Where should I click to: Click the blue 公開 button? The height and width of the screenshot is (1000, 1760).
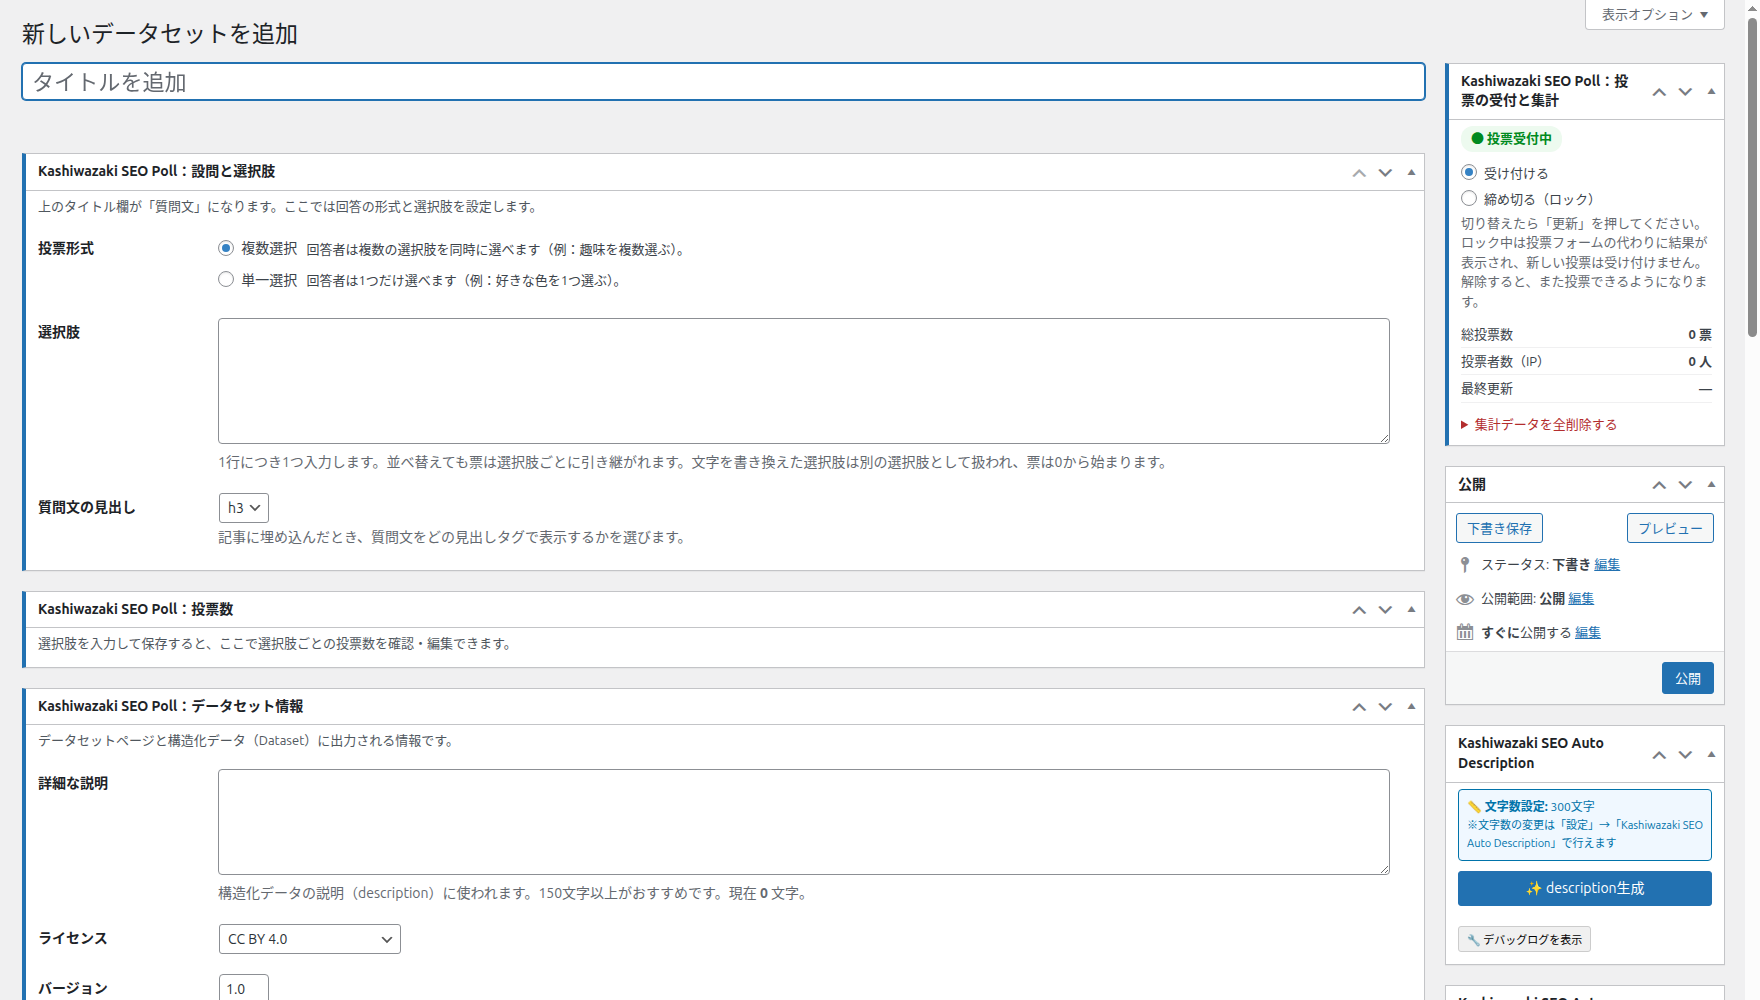coord(1688,678)
